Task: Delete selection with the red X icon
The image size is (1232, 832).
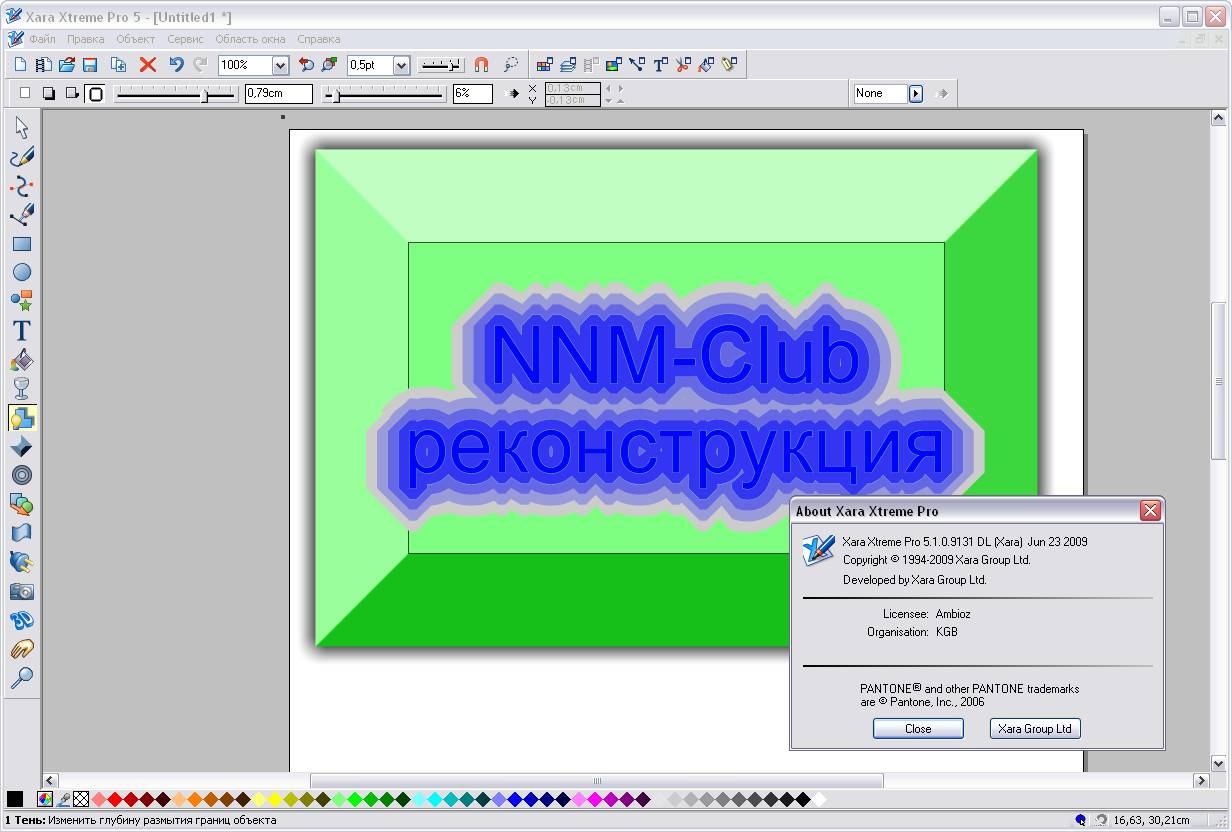Action: (x=148, y=65)
